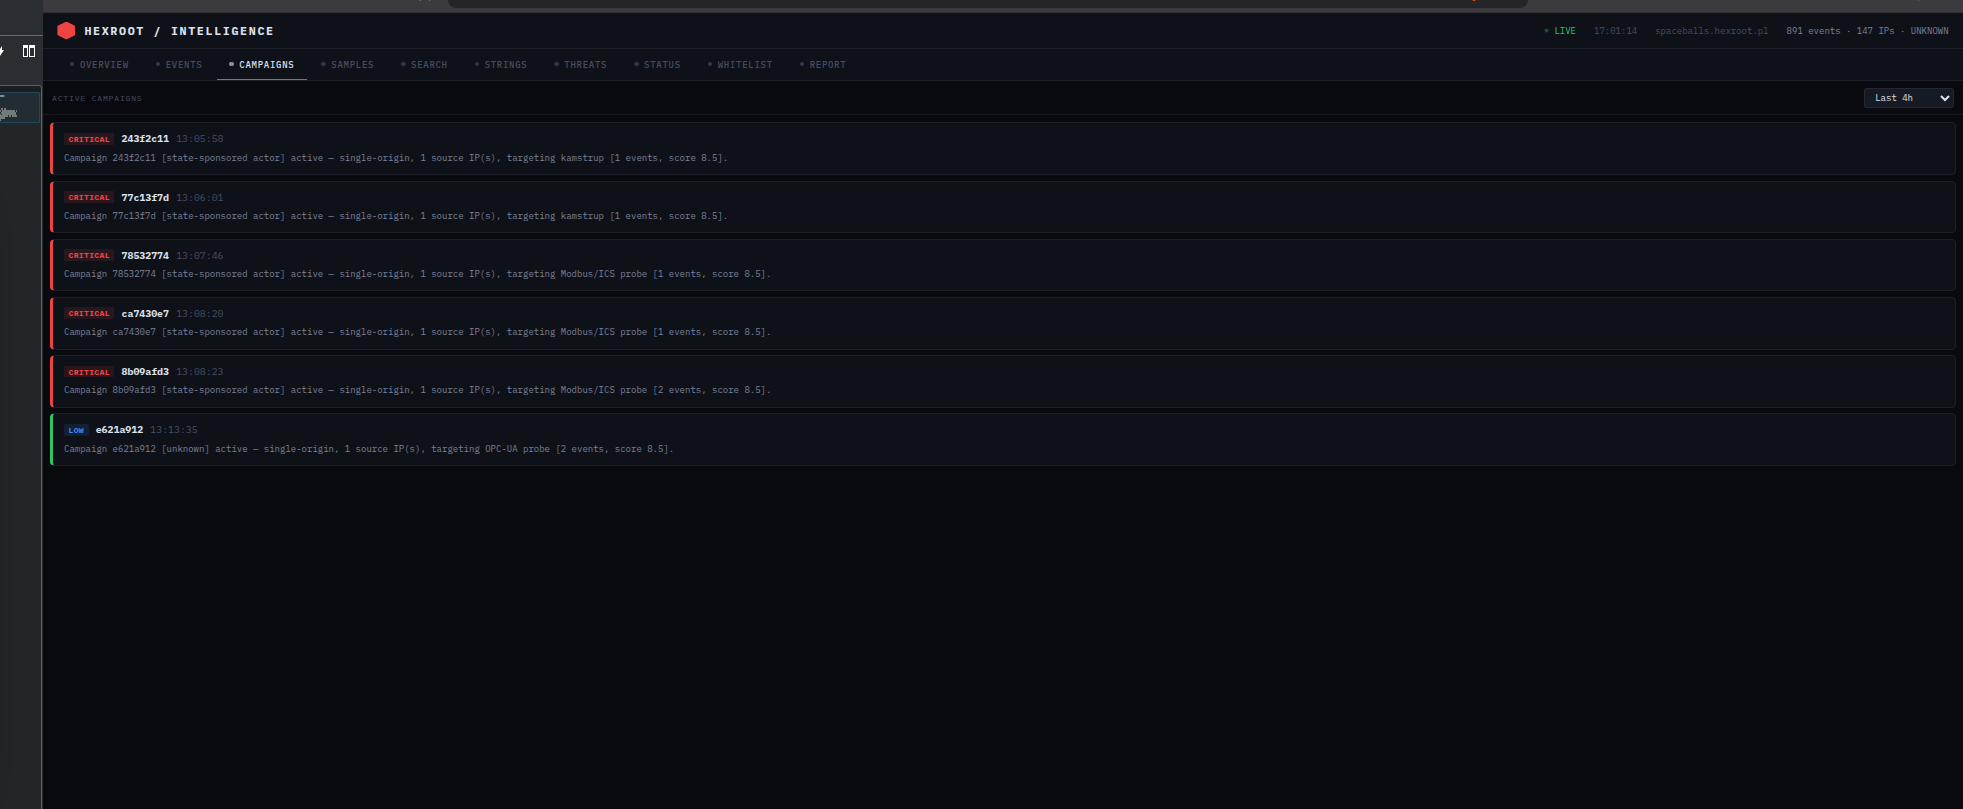1963x809 pixels.
Task: Open campaign 77c13f7d card
Action: [1002, 207]
